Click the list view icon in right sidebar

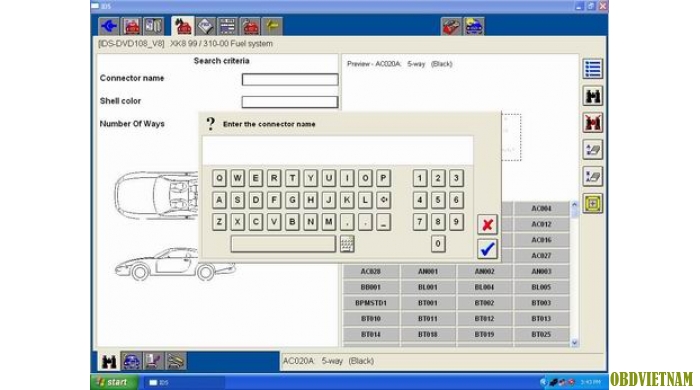[592, 69]
